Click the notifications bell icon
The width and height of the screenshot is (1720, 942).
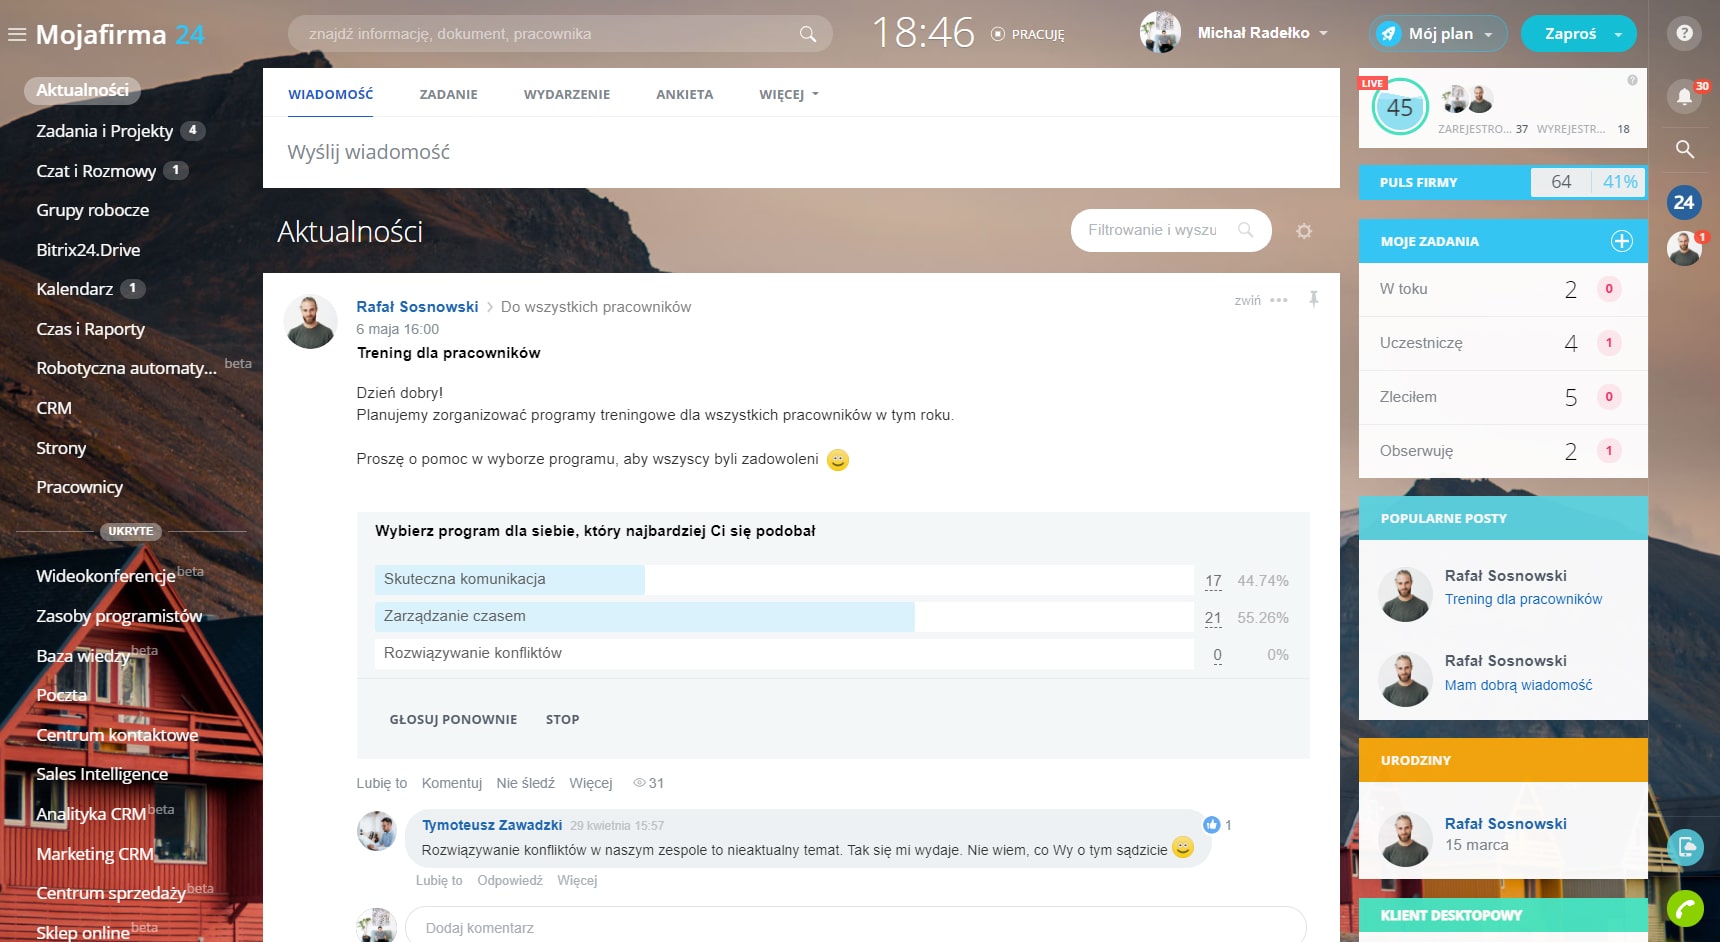(x=1684, y=96)
